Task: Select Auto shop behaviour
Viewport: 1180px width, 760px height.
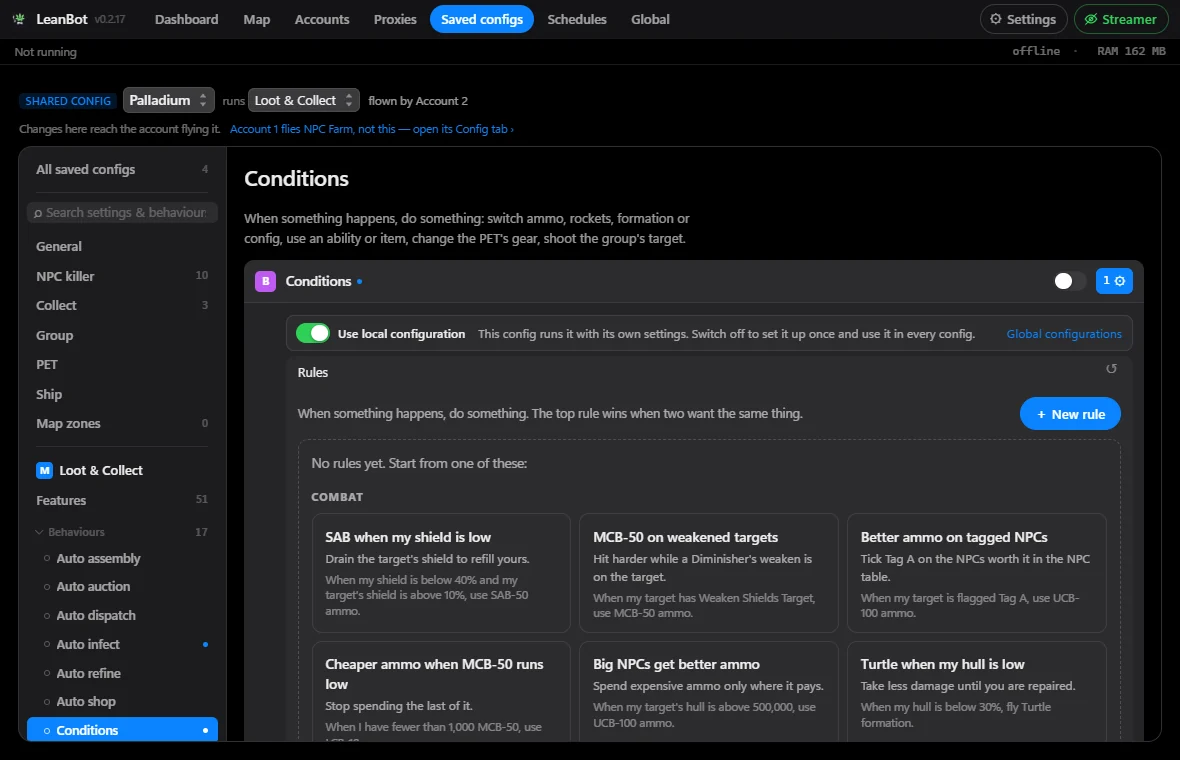Action: tap(122, 701)
